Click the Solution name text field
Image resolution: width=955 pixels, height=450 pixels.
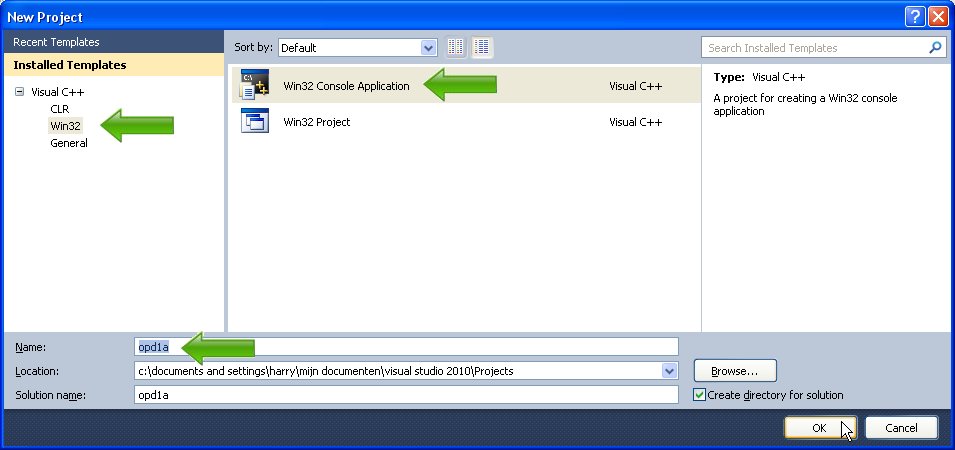405,395
